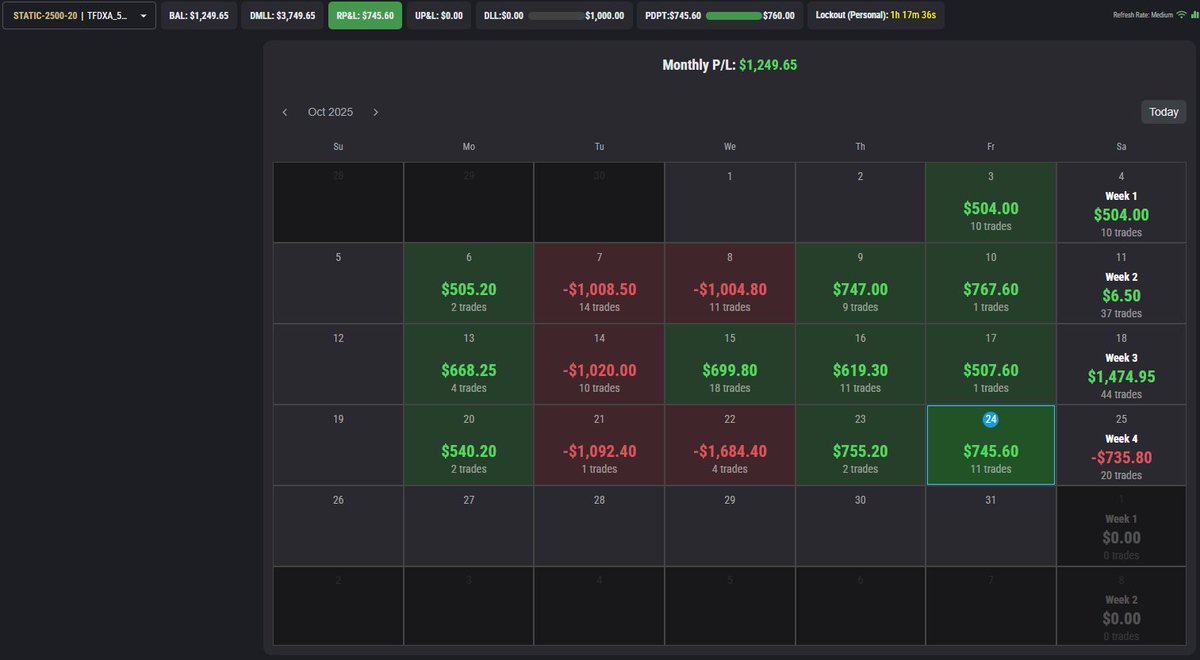Select October 9 with $747.00 profit
The height and width of the screenshot is (660, 1200).
[860, 283]
